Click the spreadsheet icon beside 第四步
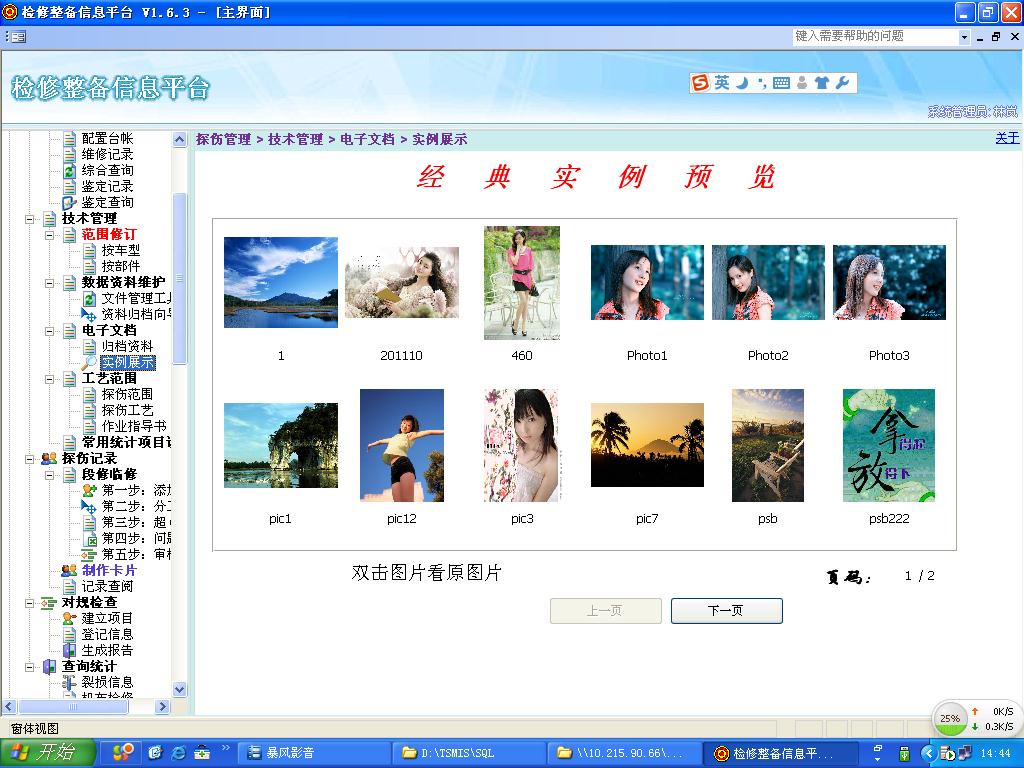Screen dimensions: 1024x768 (89, 538)
